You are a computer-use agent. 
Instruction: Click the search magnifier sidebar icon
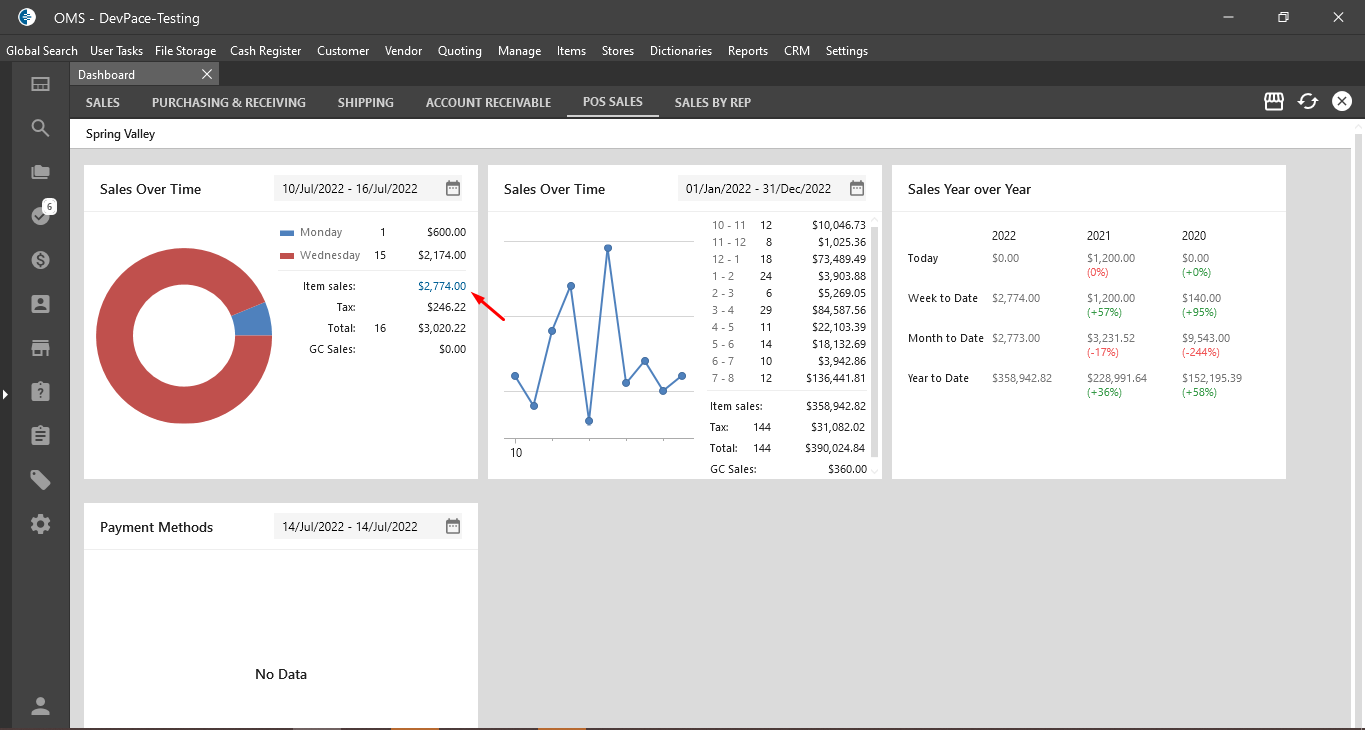[x=40, y=128]
